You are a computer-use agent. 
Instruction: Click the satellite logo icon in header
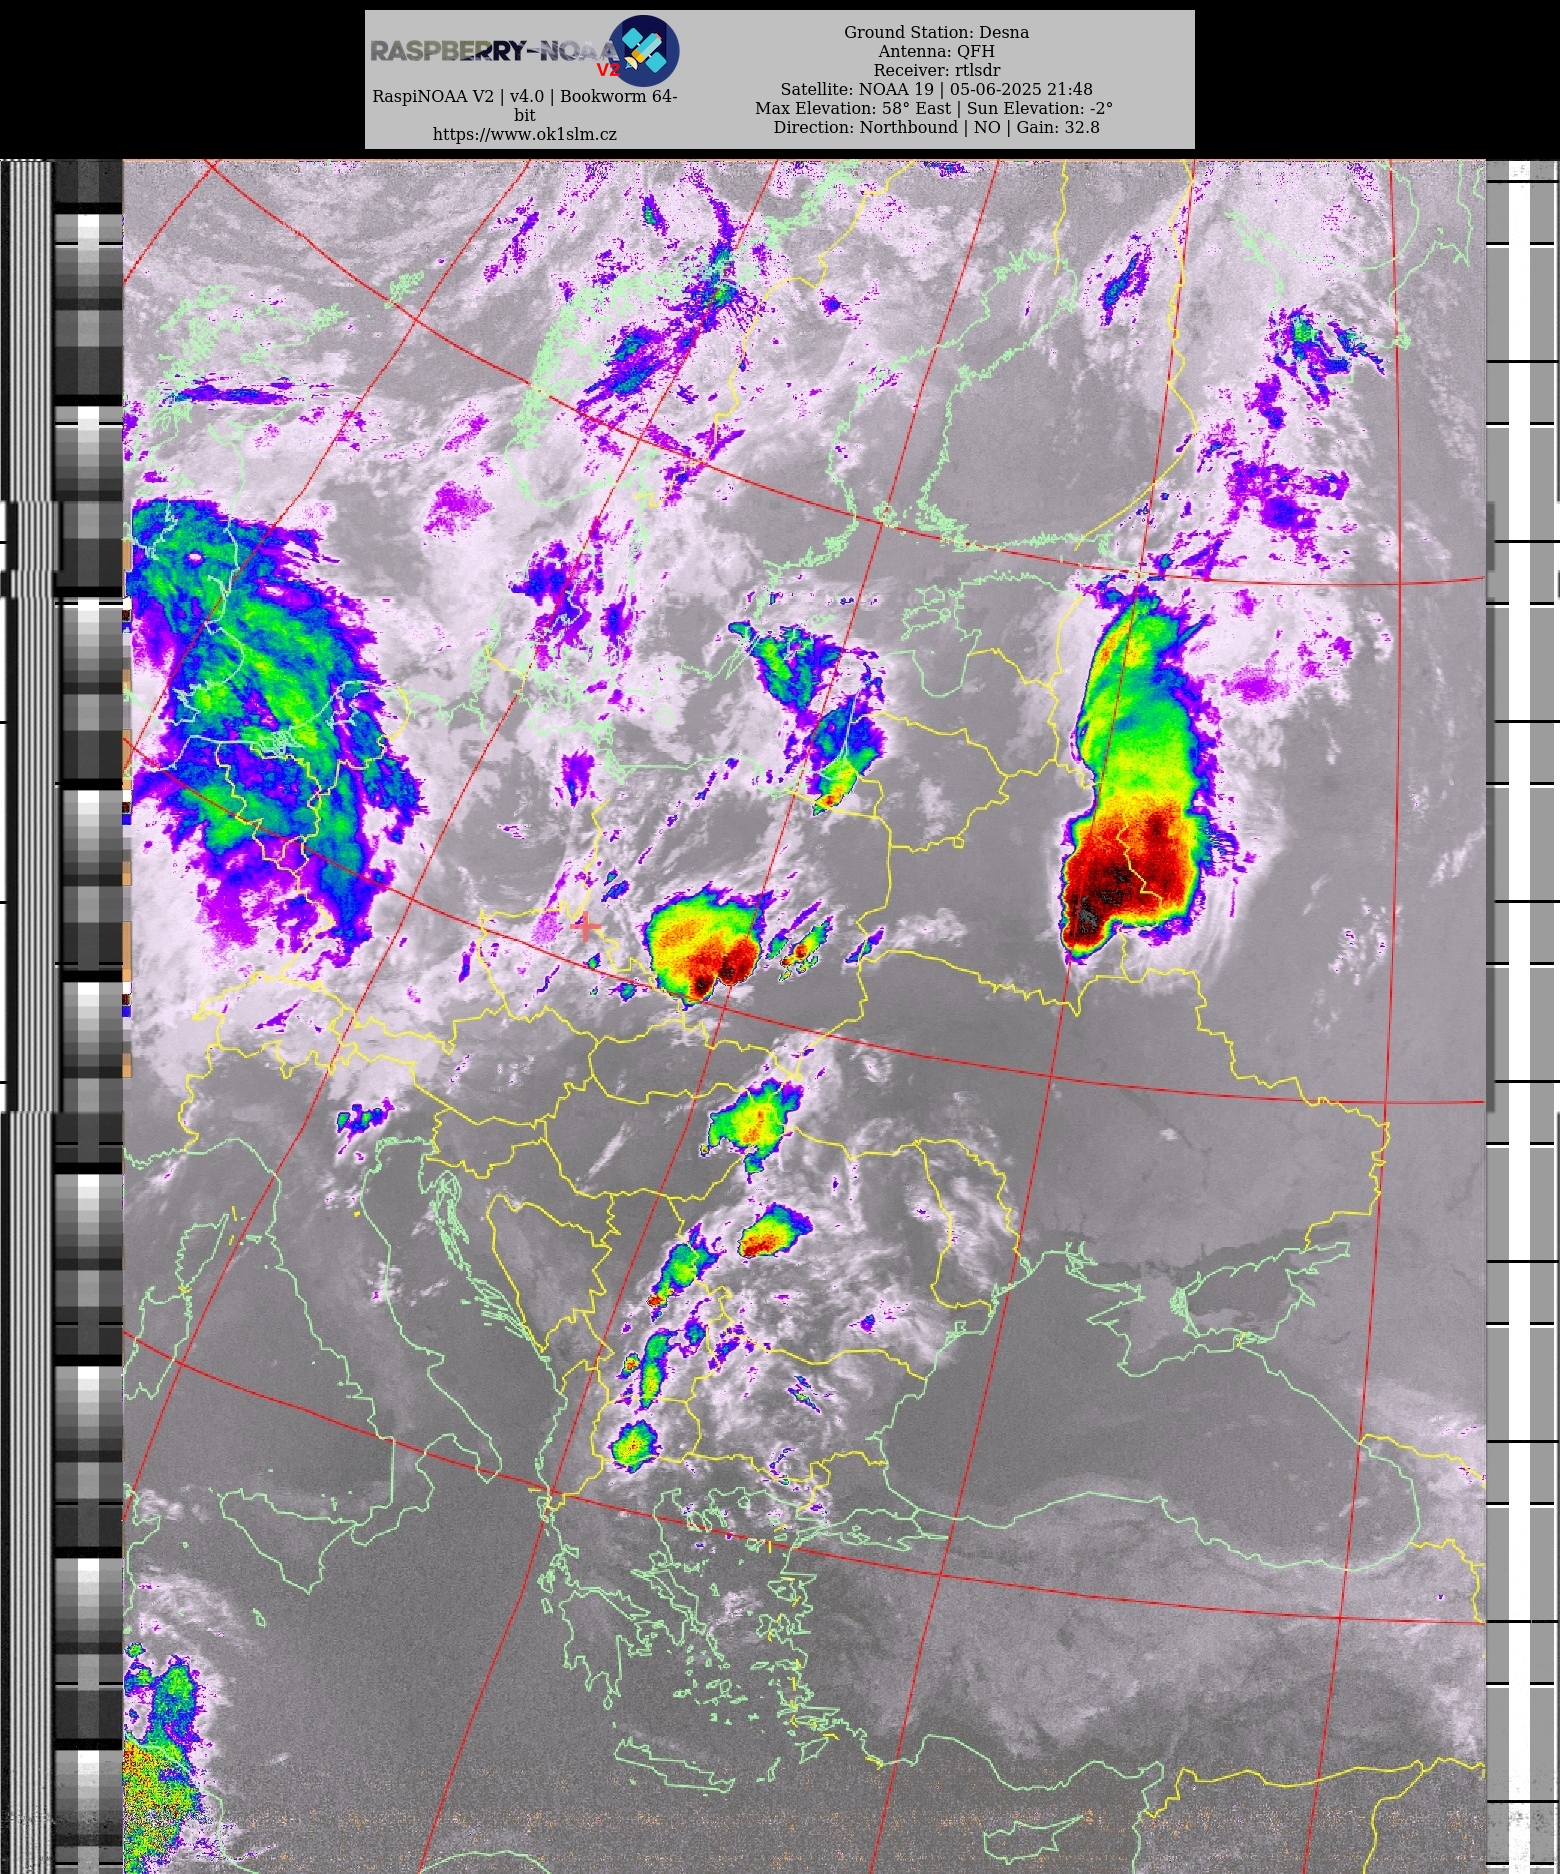[x=644, y=50]
